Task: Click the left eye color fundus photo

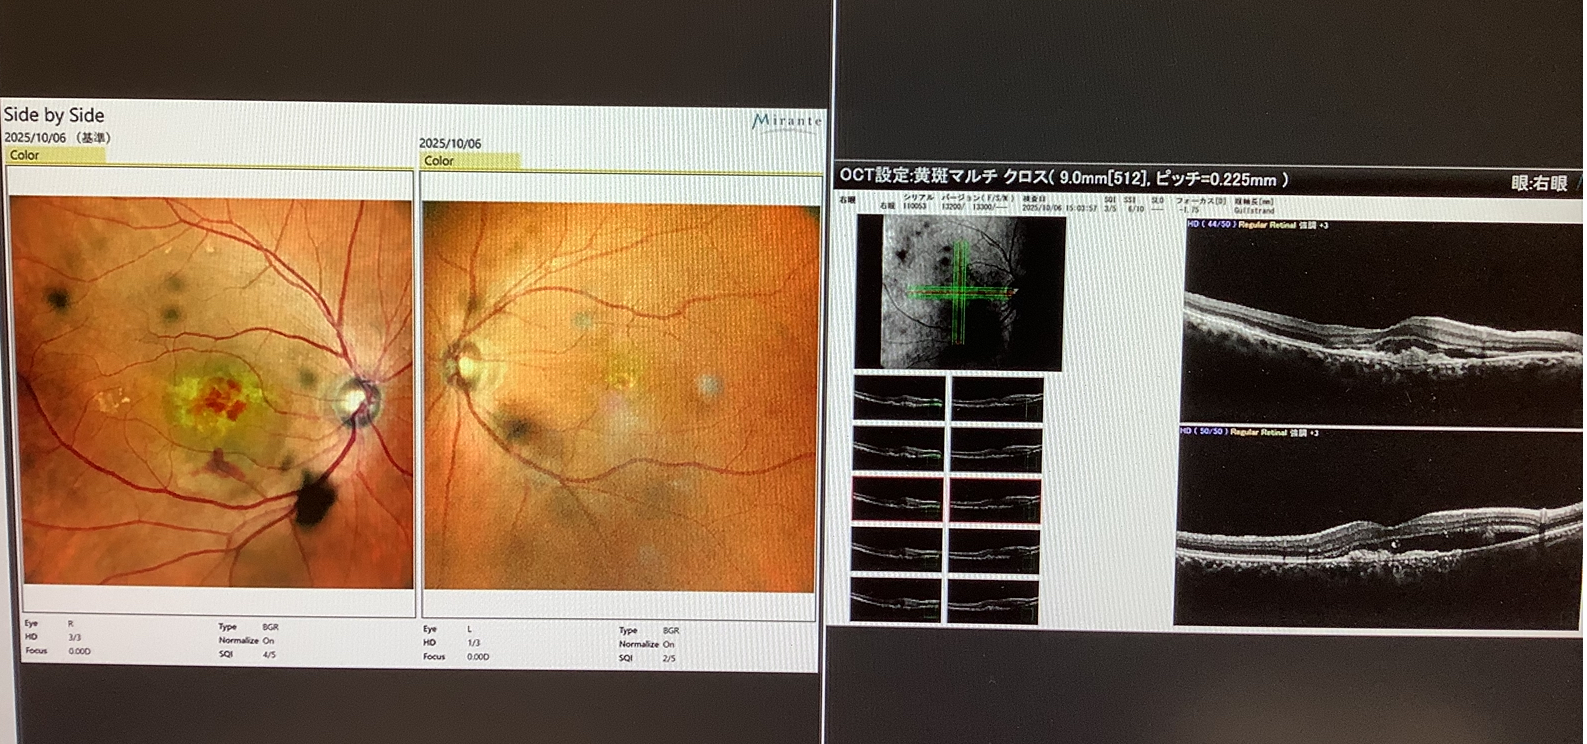Action: pyautogui.click(x=618, y=397)
